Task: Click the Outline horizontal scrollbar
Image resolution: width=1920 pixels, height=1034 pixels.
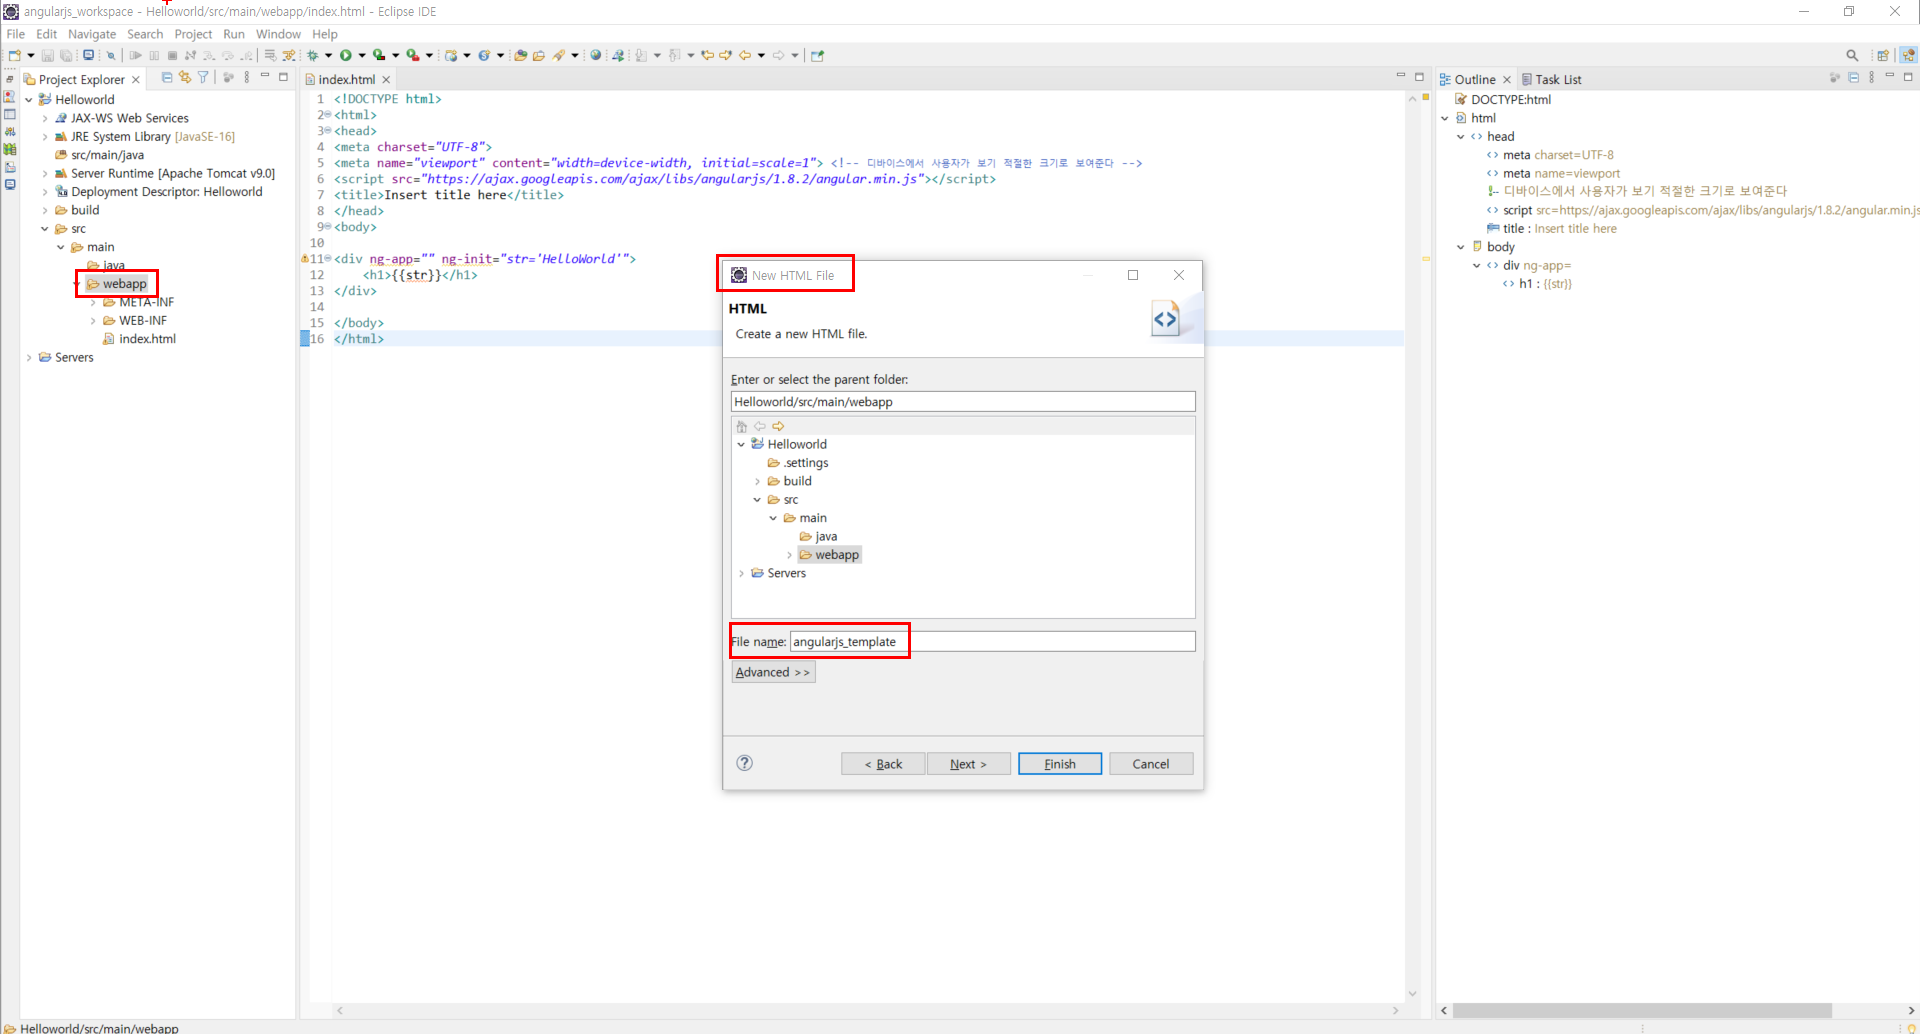Action: click(1642, 1011)
